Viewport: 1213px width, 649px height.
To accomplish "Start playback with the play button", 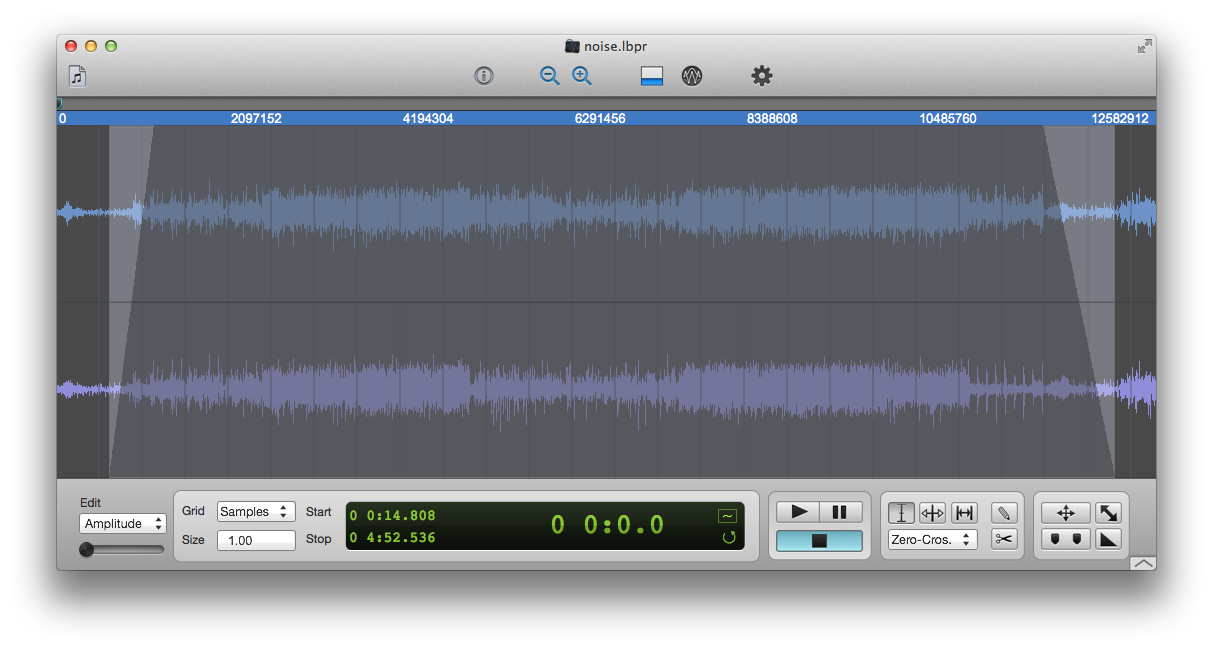I will [798, 512].
